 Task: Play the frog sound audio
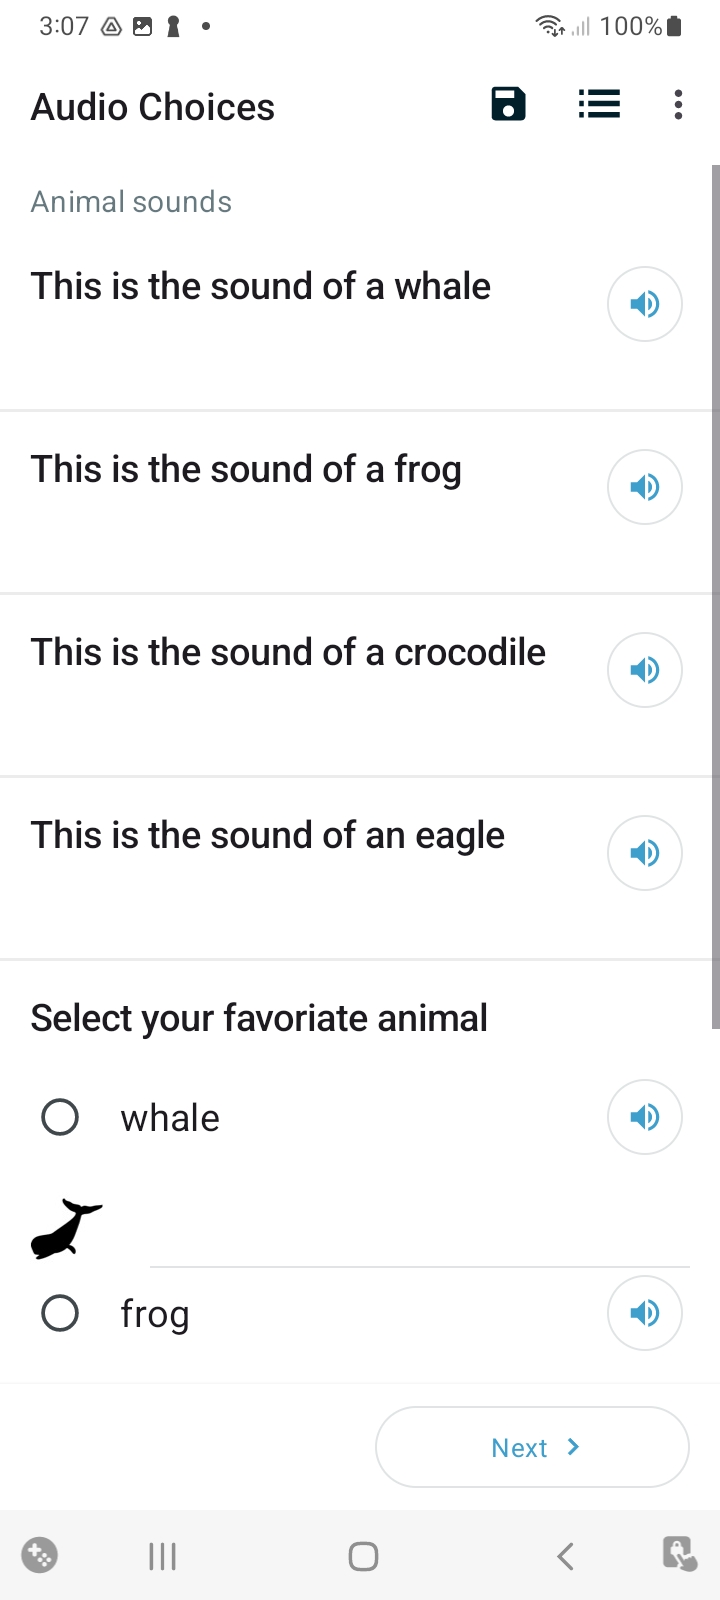pyautogui.click(x=645, y=487)
